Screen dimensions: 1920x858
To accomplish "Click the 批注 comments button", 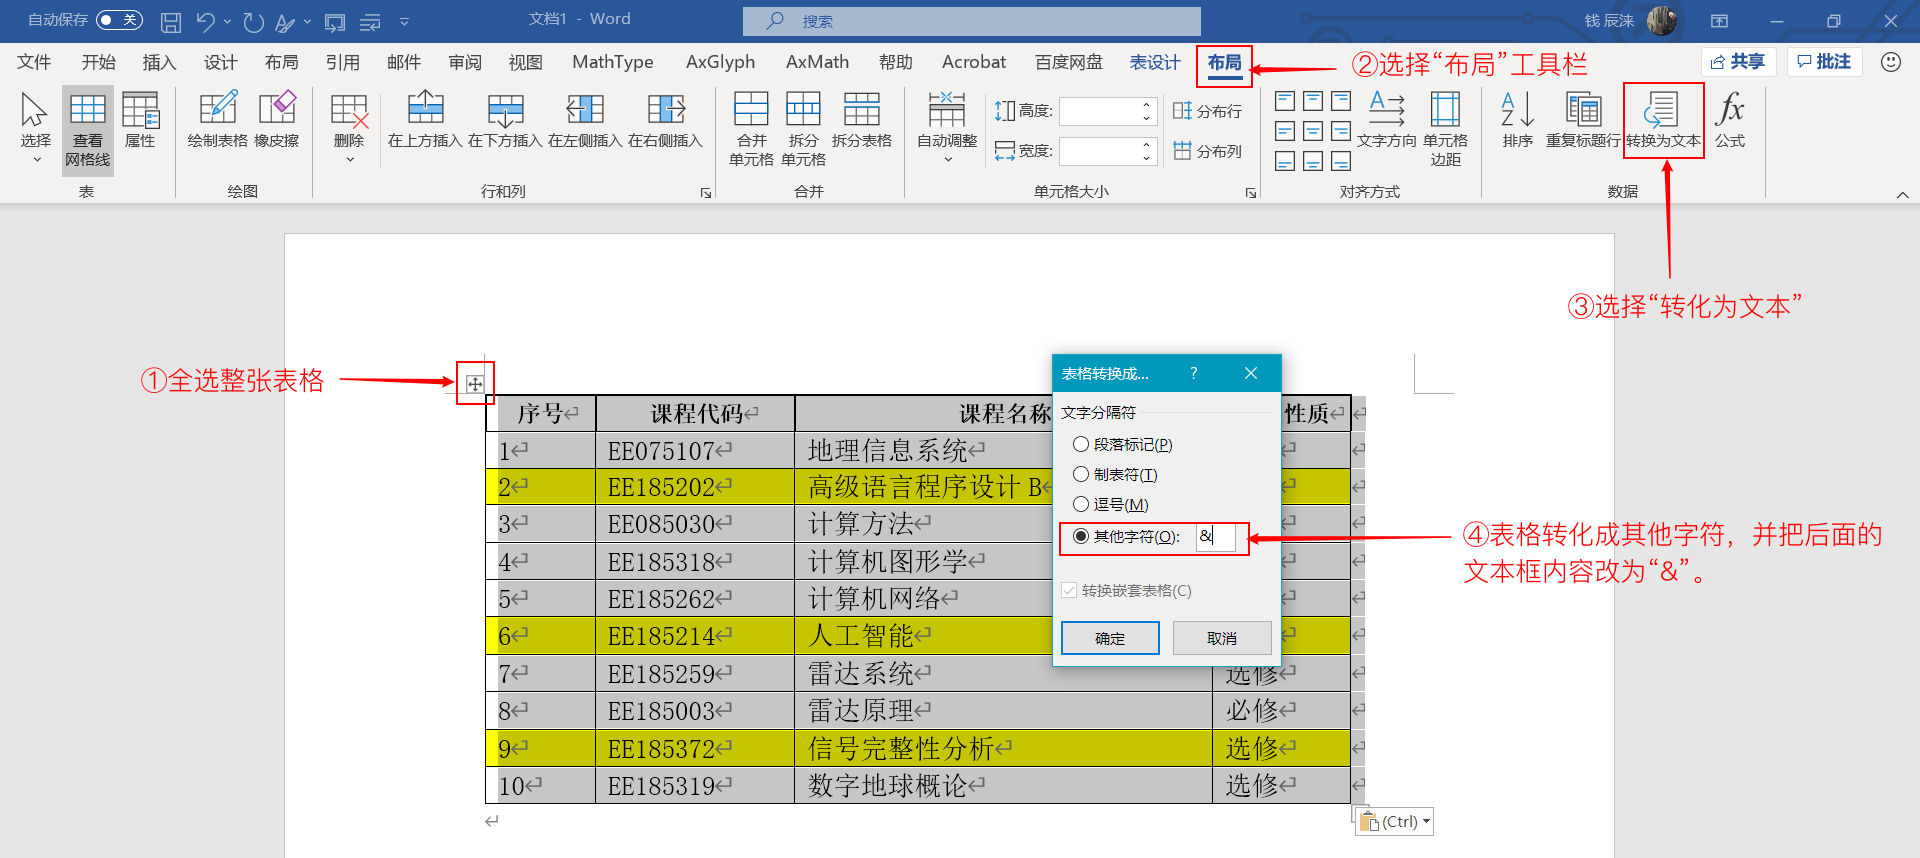I will click(x=1824, y=62).
